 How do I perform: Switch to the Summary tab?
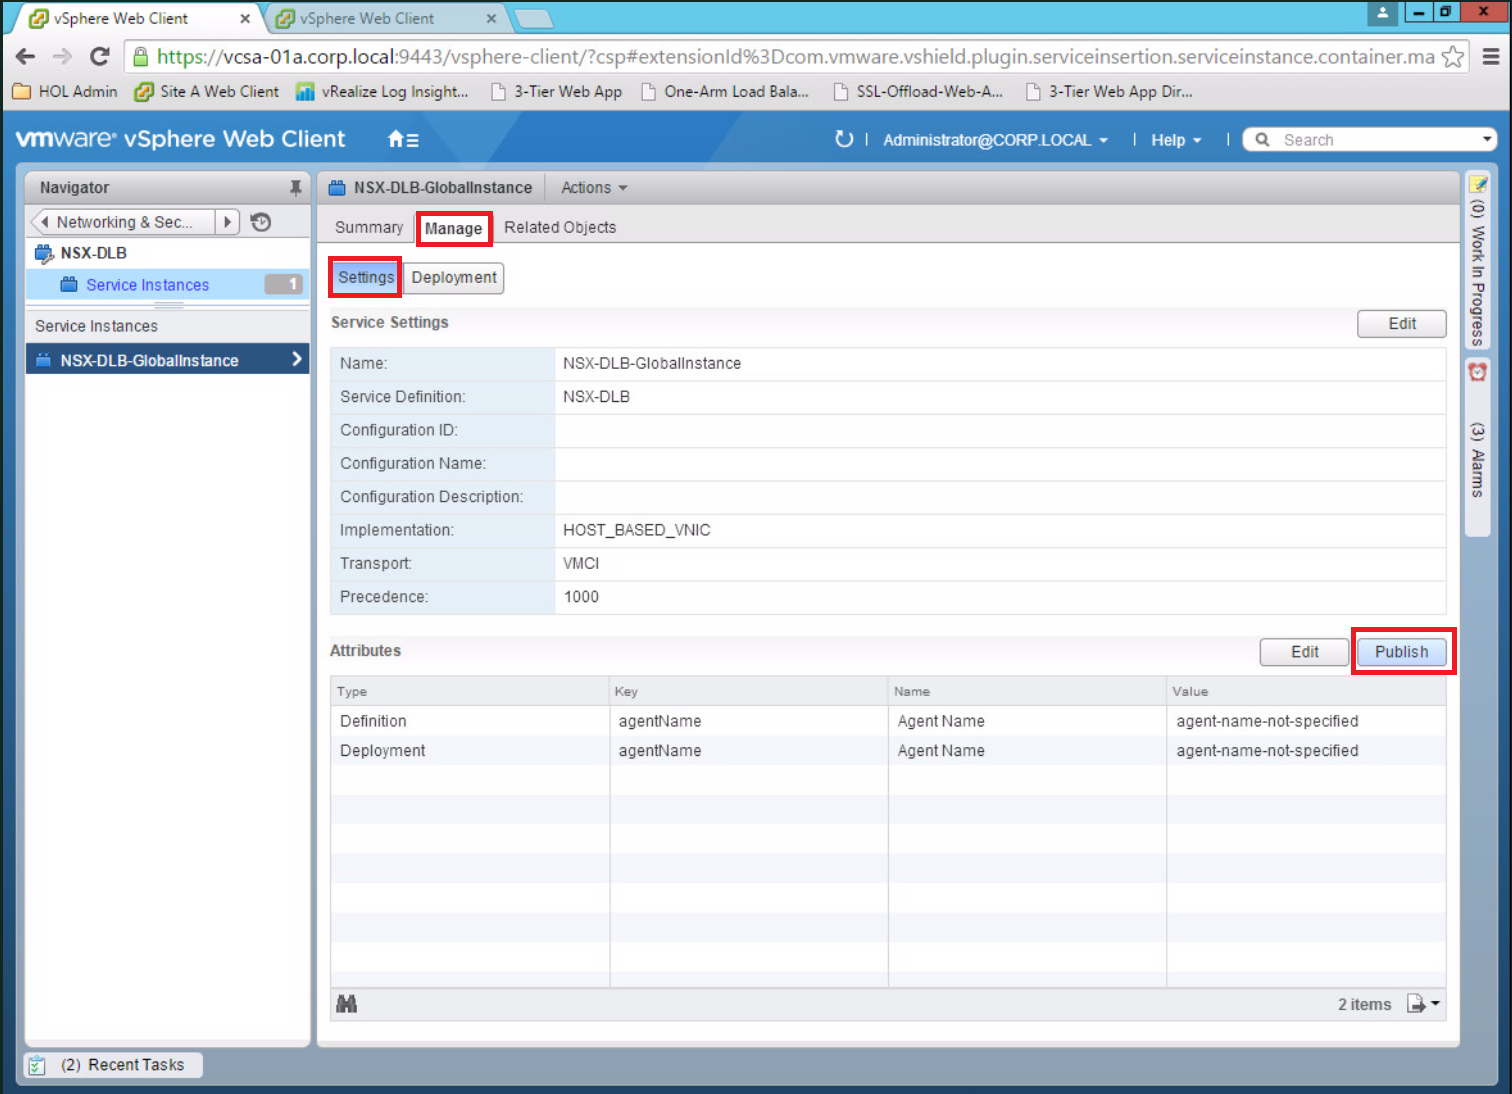pos(369,227)
